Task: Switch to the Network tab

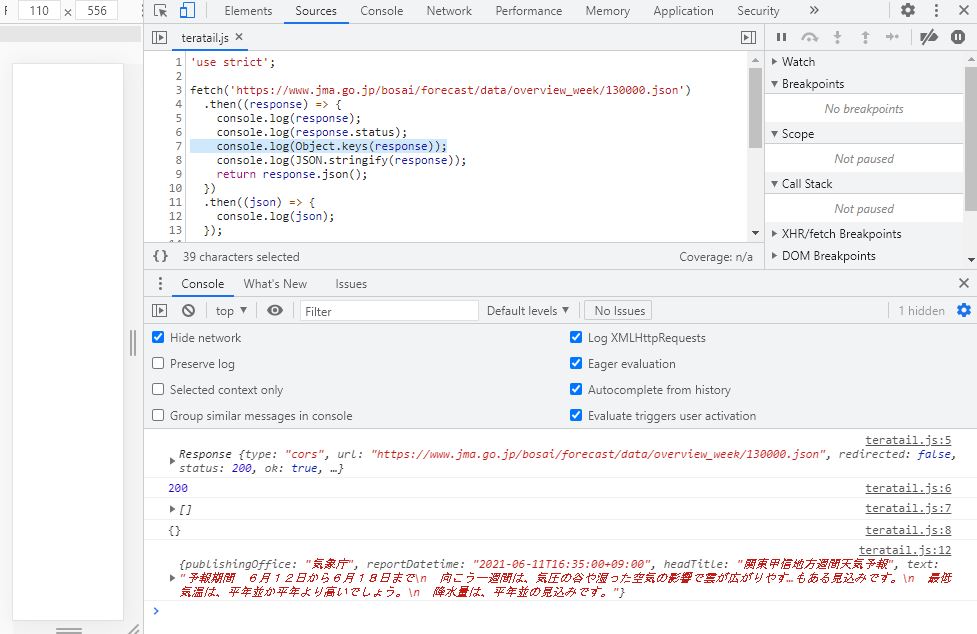Action: [x=448, y=11]
